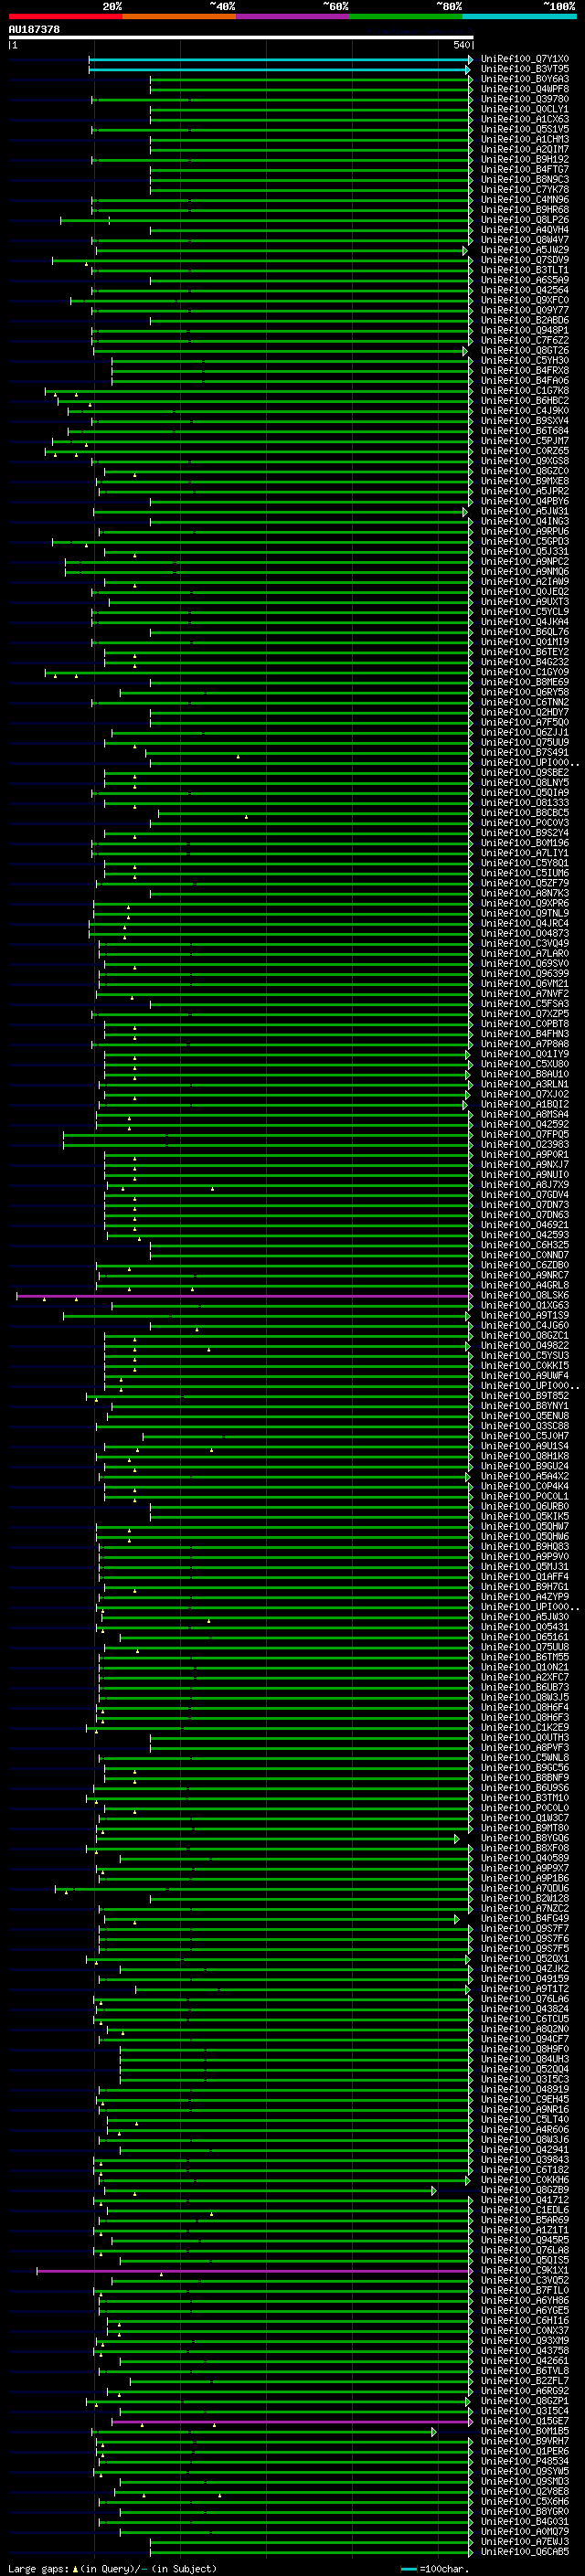The height and width of the screenshot is (2576, 585).
Task: Select the UniRef100_C5YSU3 hit label
Action: point(525,1356)
